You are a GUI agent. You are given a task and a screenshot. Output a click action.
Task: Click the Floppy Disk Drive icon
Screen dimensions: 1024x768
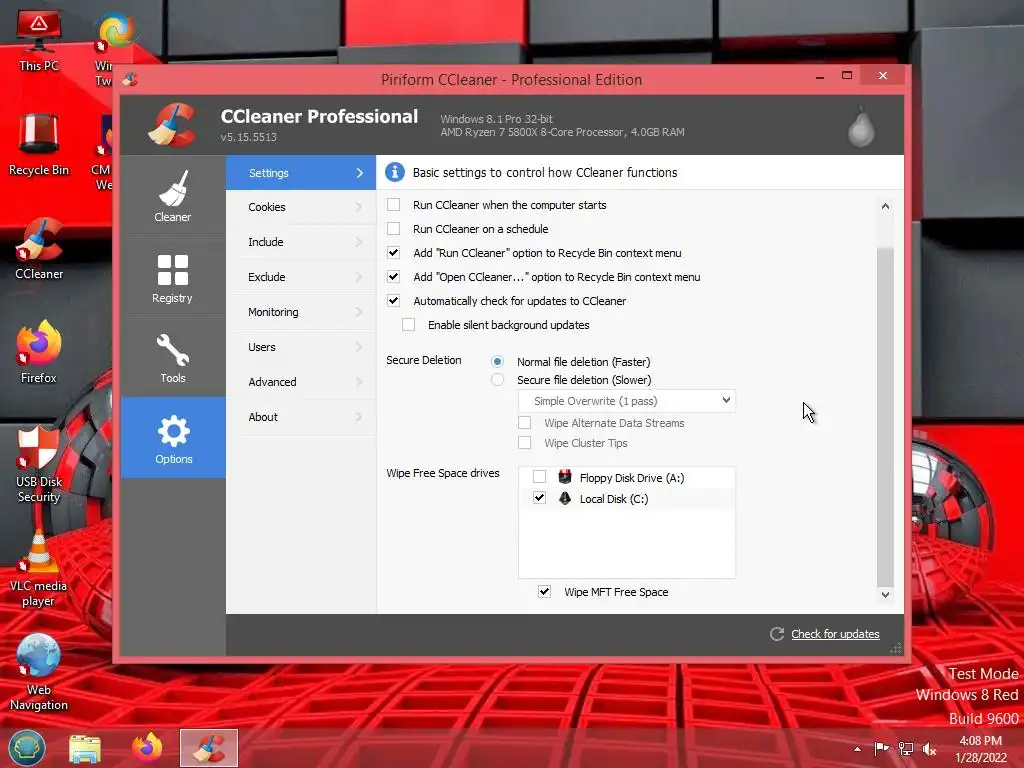pos(565,477)
